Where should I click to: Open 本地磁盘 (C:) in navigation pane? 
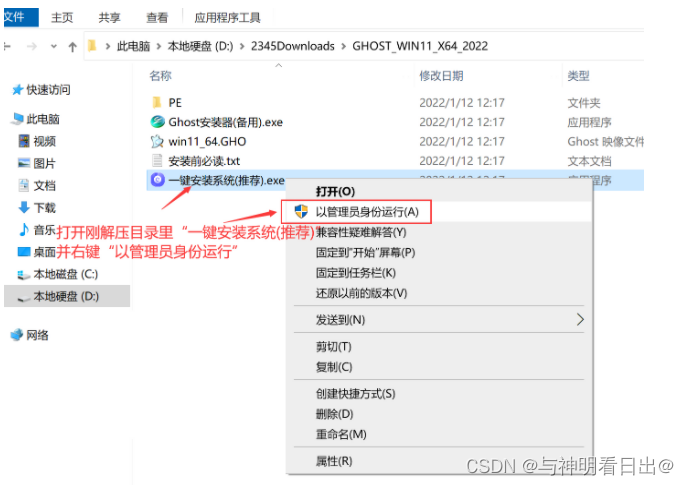coord(65,274)
